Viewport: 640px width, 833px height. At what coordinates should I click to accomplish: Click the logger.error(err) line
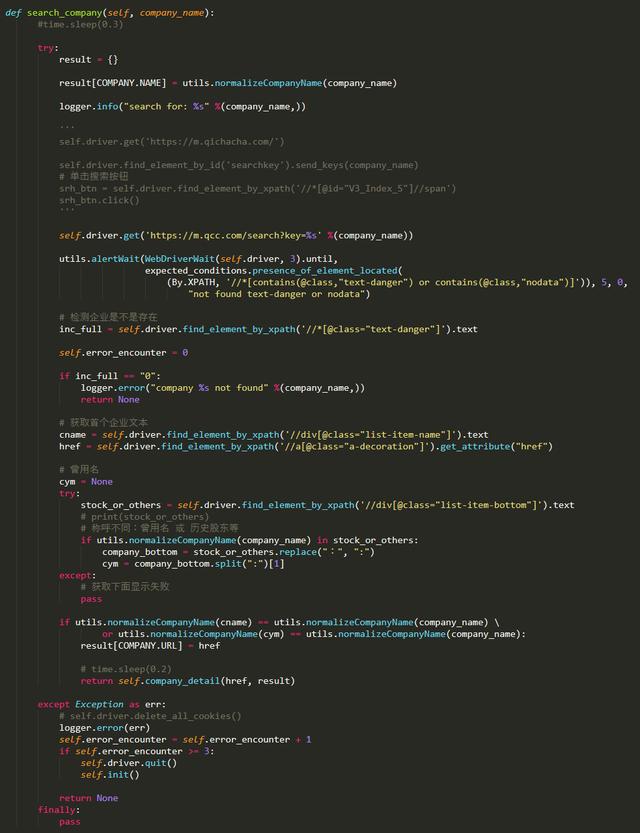105,727
